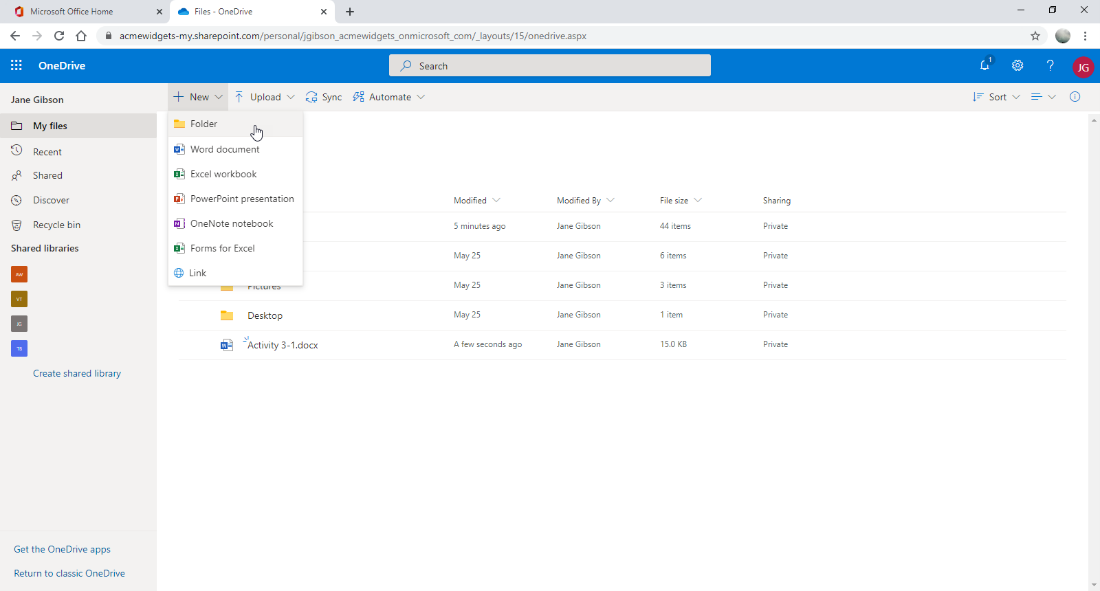Open the help question mark icon
The width and height of the screenshot is (1100, 591).
click(x=1049, y=65)
